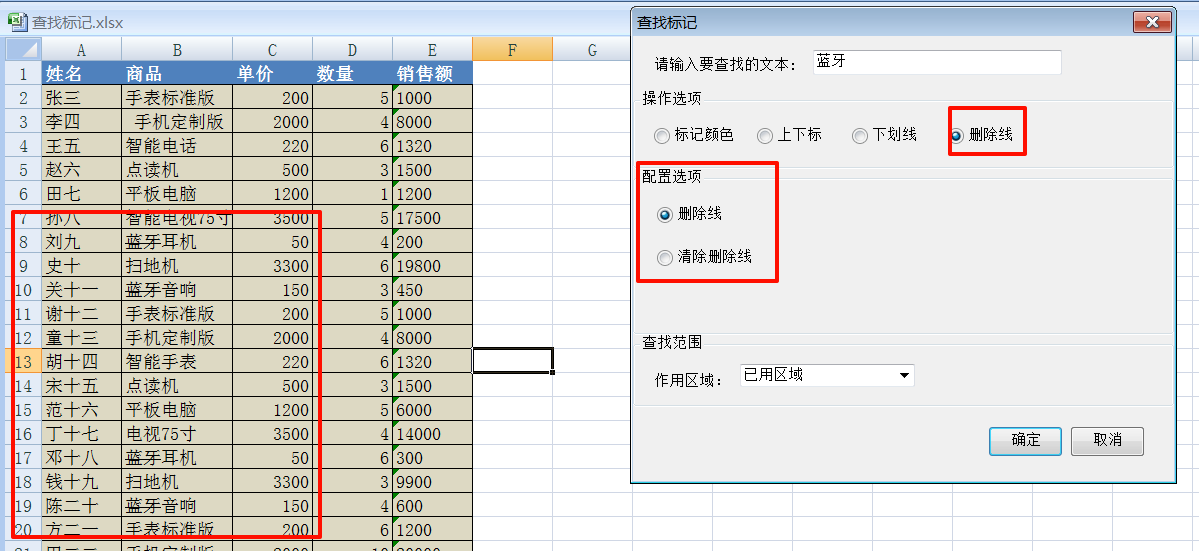Close the 查找标记 dialog

(1153, 23)
